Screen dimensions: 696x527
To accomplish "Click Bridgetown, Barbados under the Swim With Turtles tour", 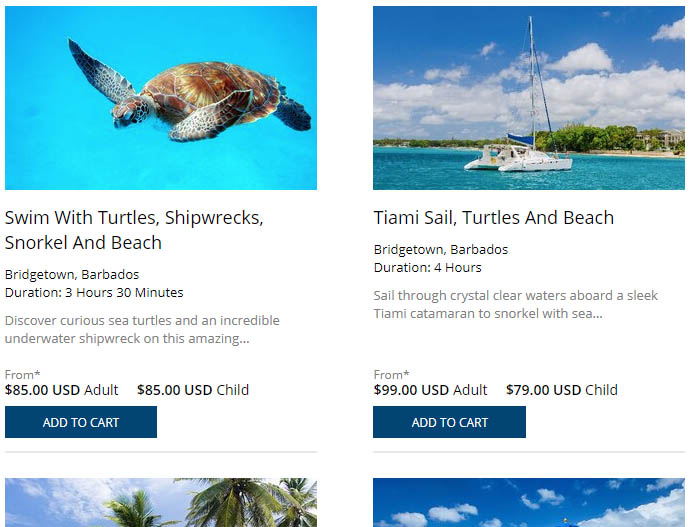I will click(x=72, y=274).
